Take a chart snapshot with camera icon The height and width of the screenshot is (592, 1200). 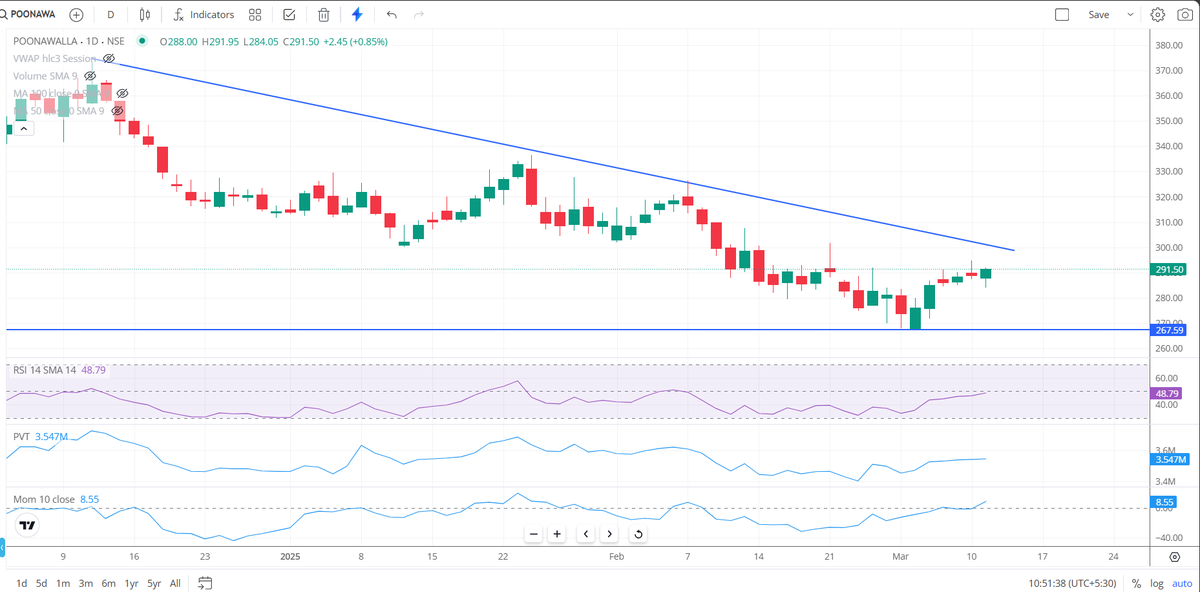tap(1184, 15)
